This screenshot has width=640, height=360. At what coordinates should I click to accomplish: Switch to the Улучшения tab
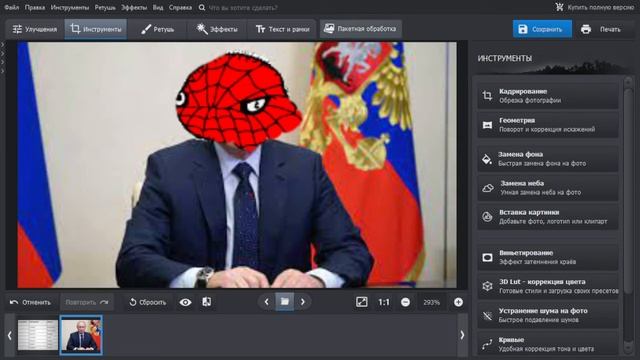click(x=35, y=29)
